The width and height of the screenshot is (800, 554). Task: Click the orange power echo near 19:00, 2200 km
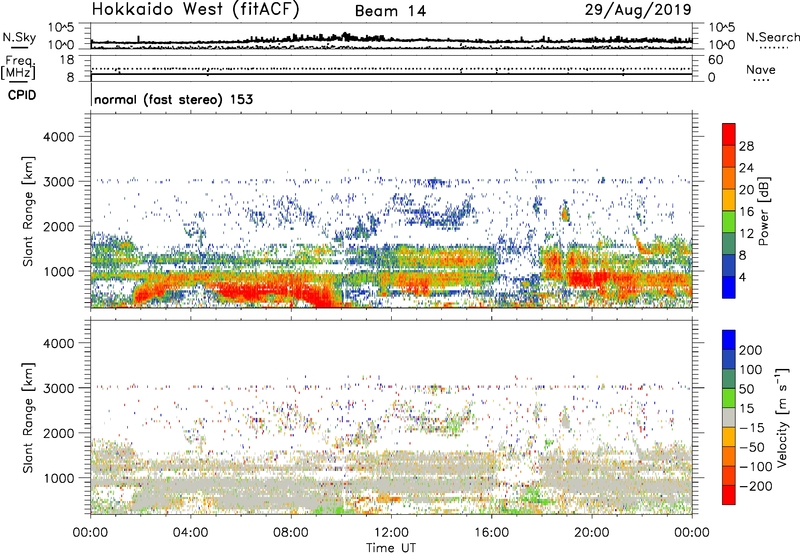click(x=565, y=212)
